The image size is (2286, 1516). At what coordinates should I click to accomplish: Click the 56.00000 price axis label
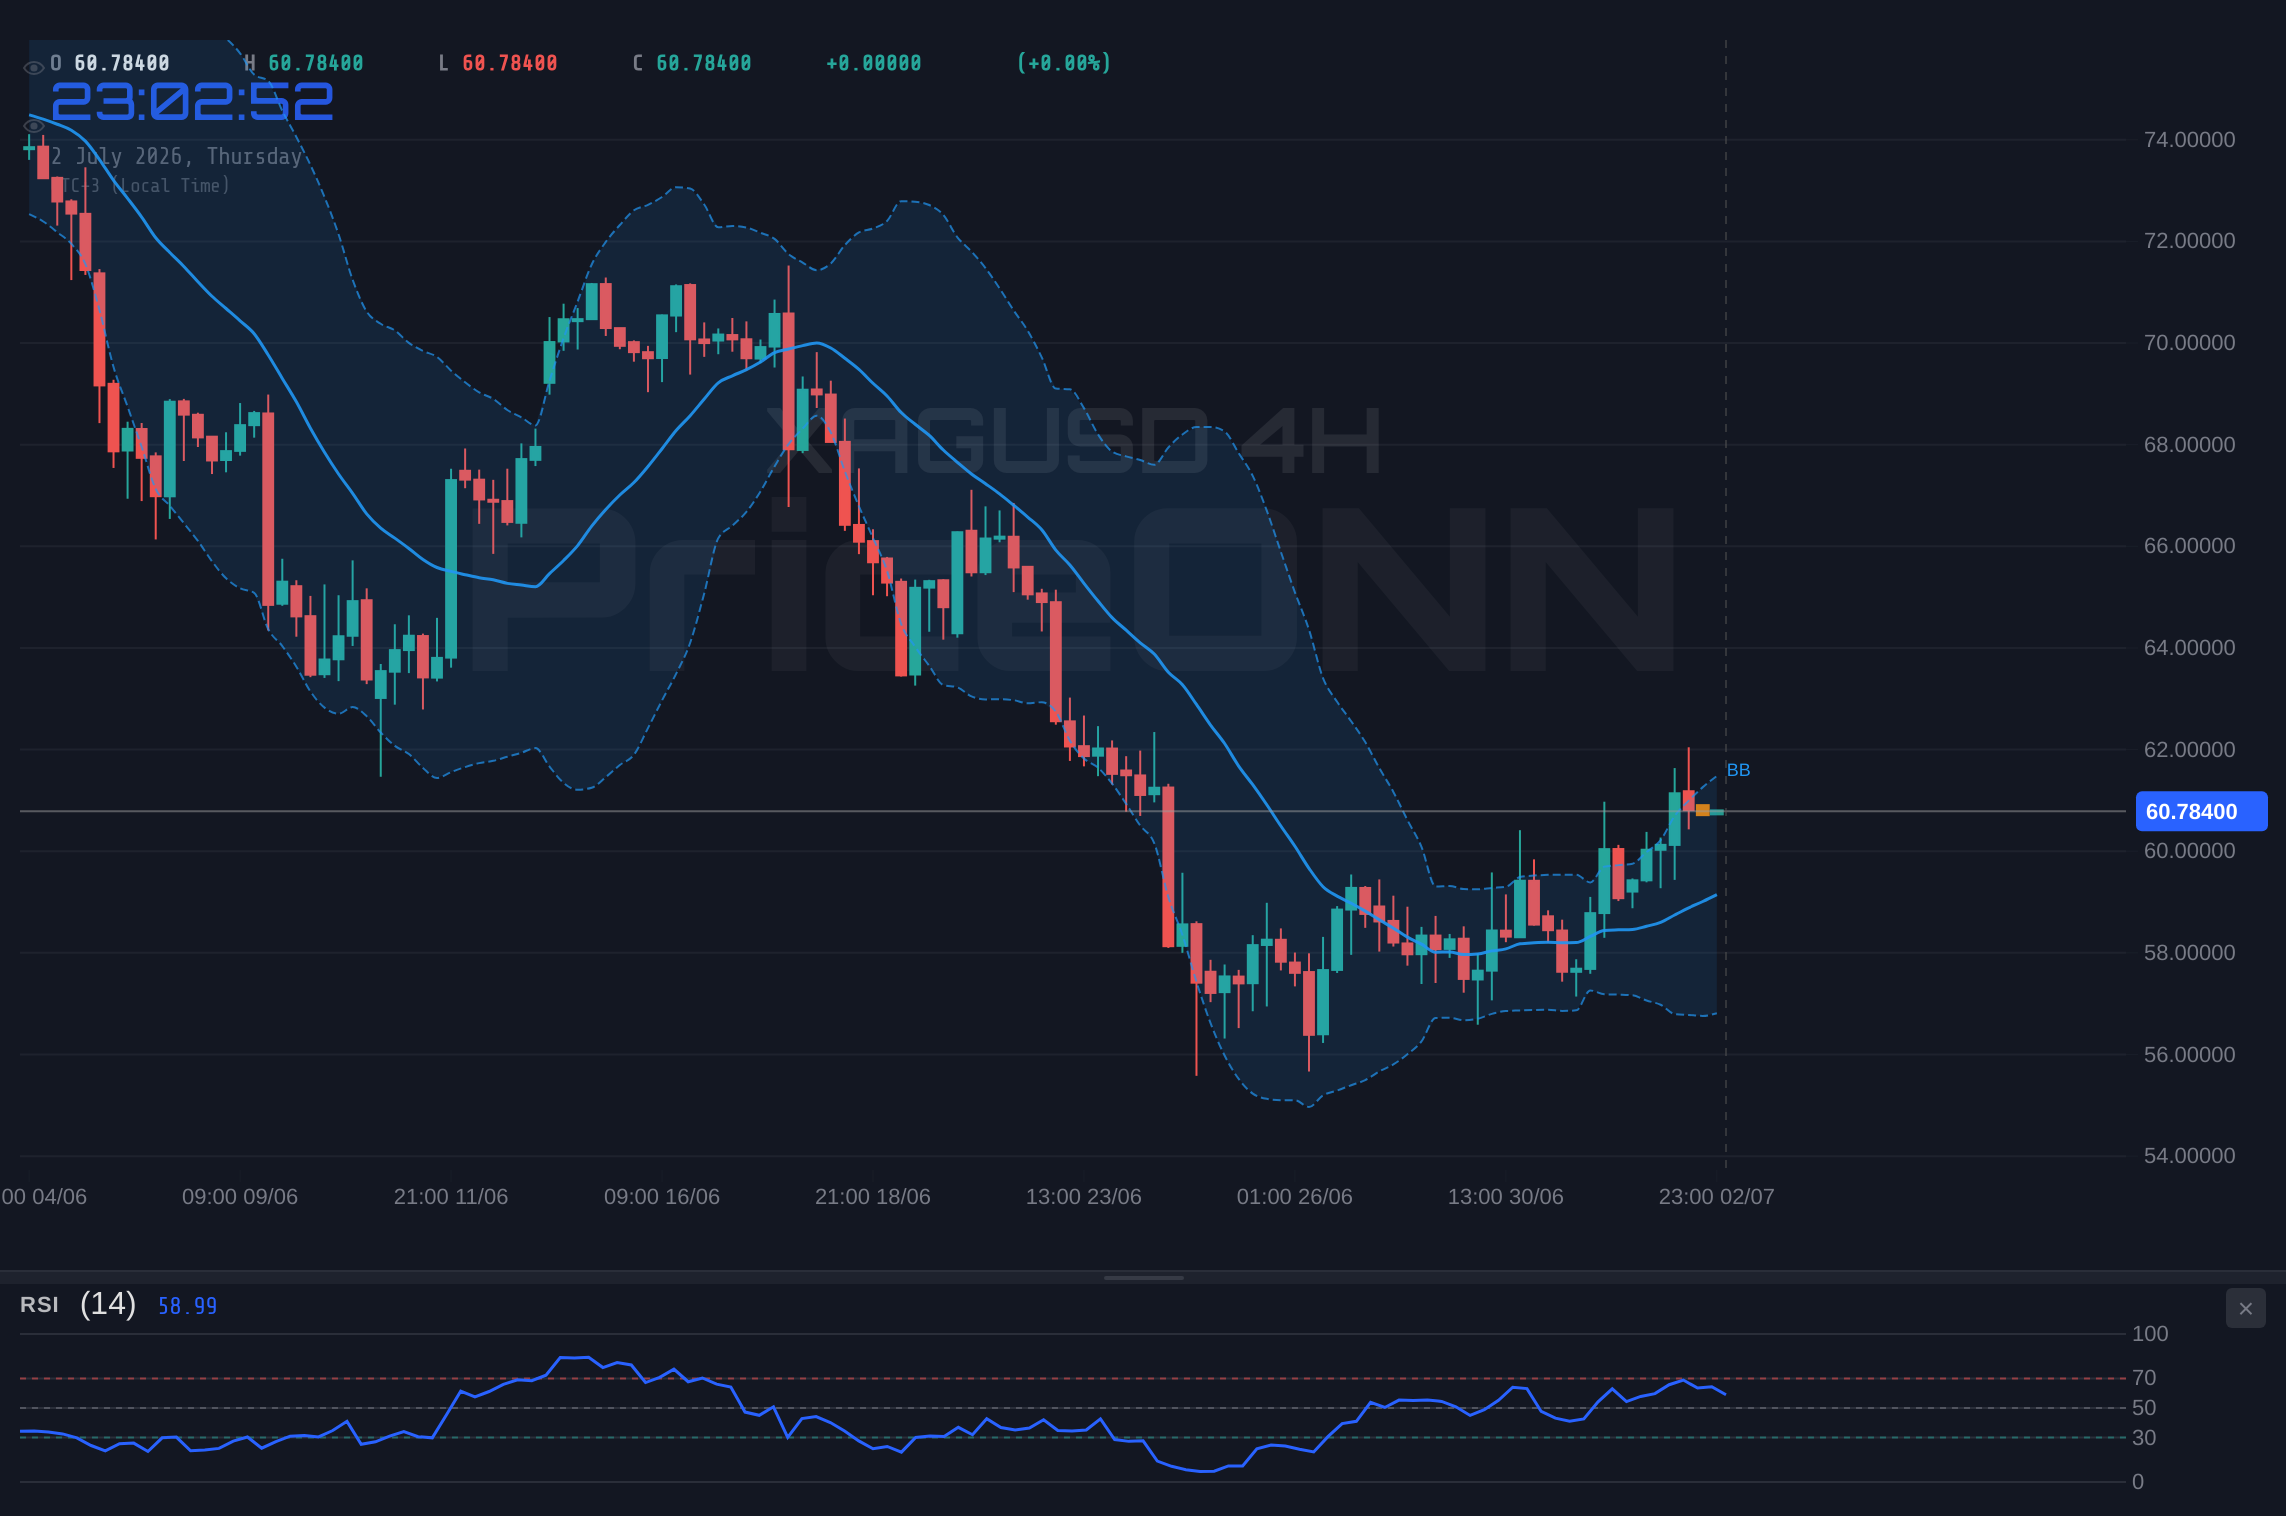click(2189, 1055)
